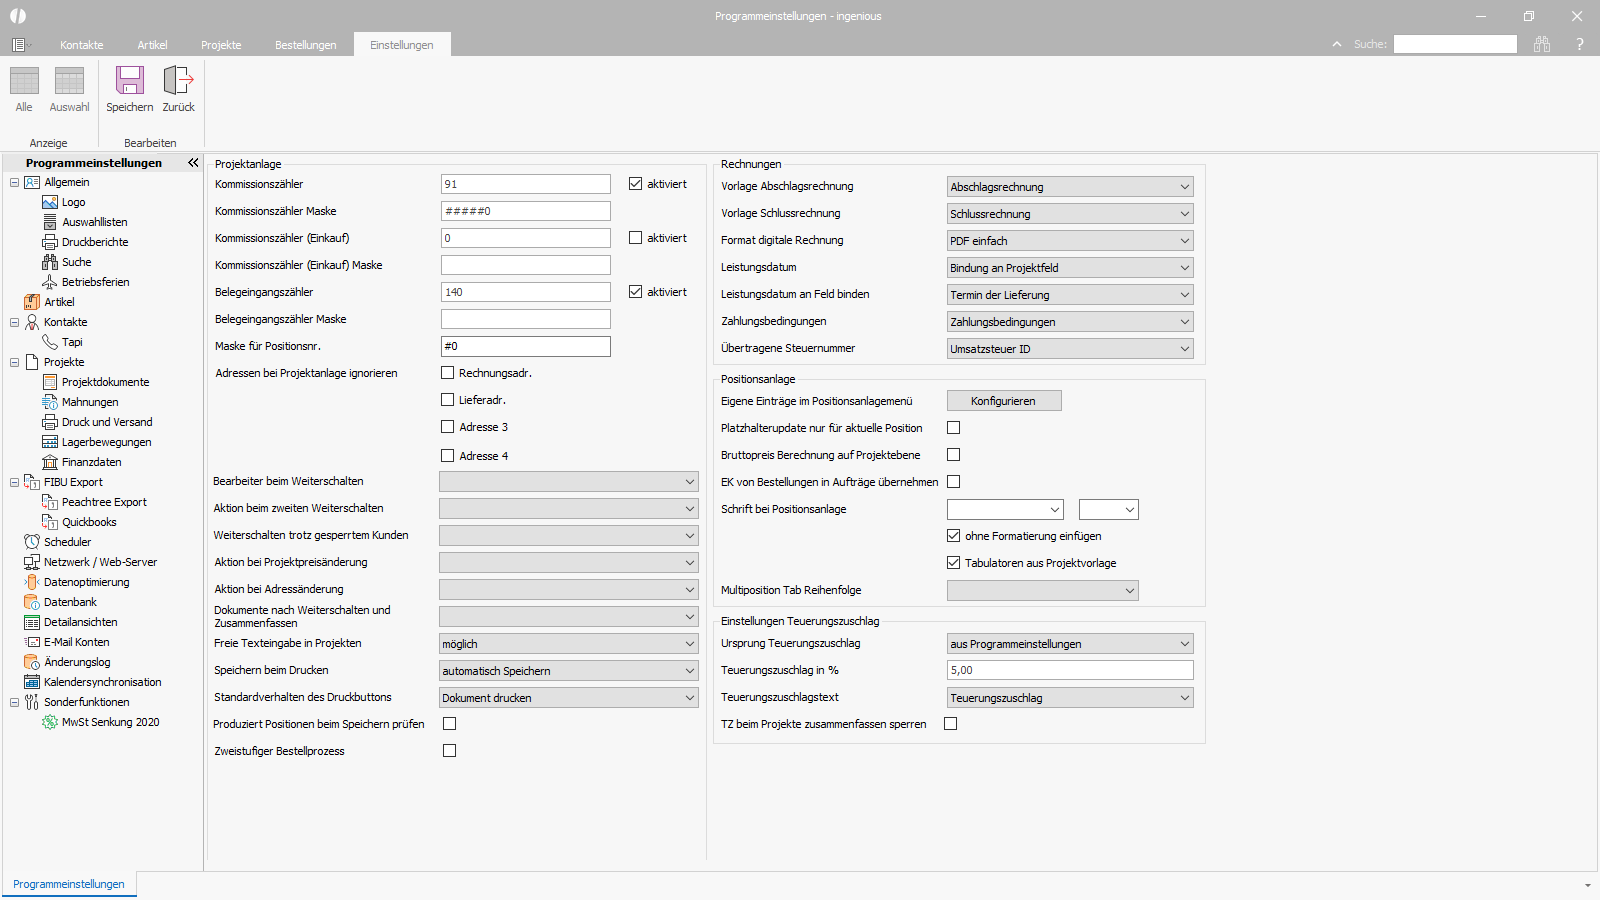Click the Konfigurieren button
The image size is (1600, 900).
[1004, 401]
